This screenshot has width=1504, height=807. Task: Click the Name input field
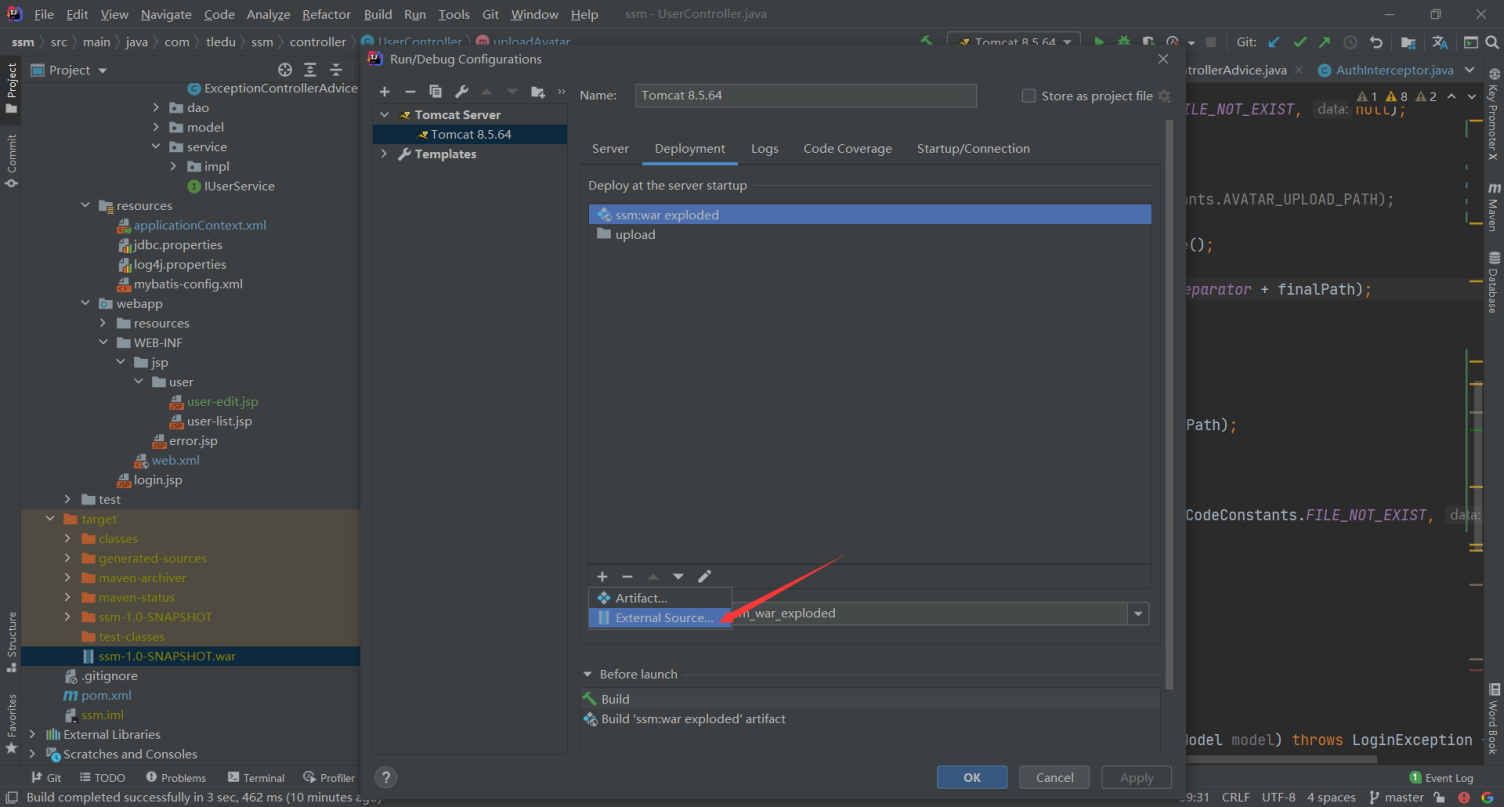click(x=806, y=96)
